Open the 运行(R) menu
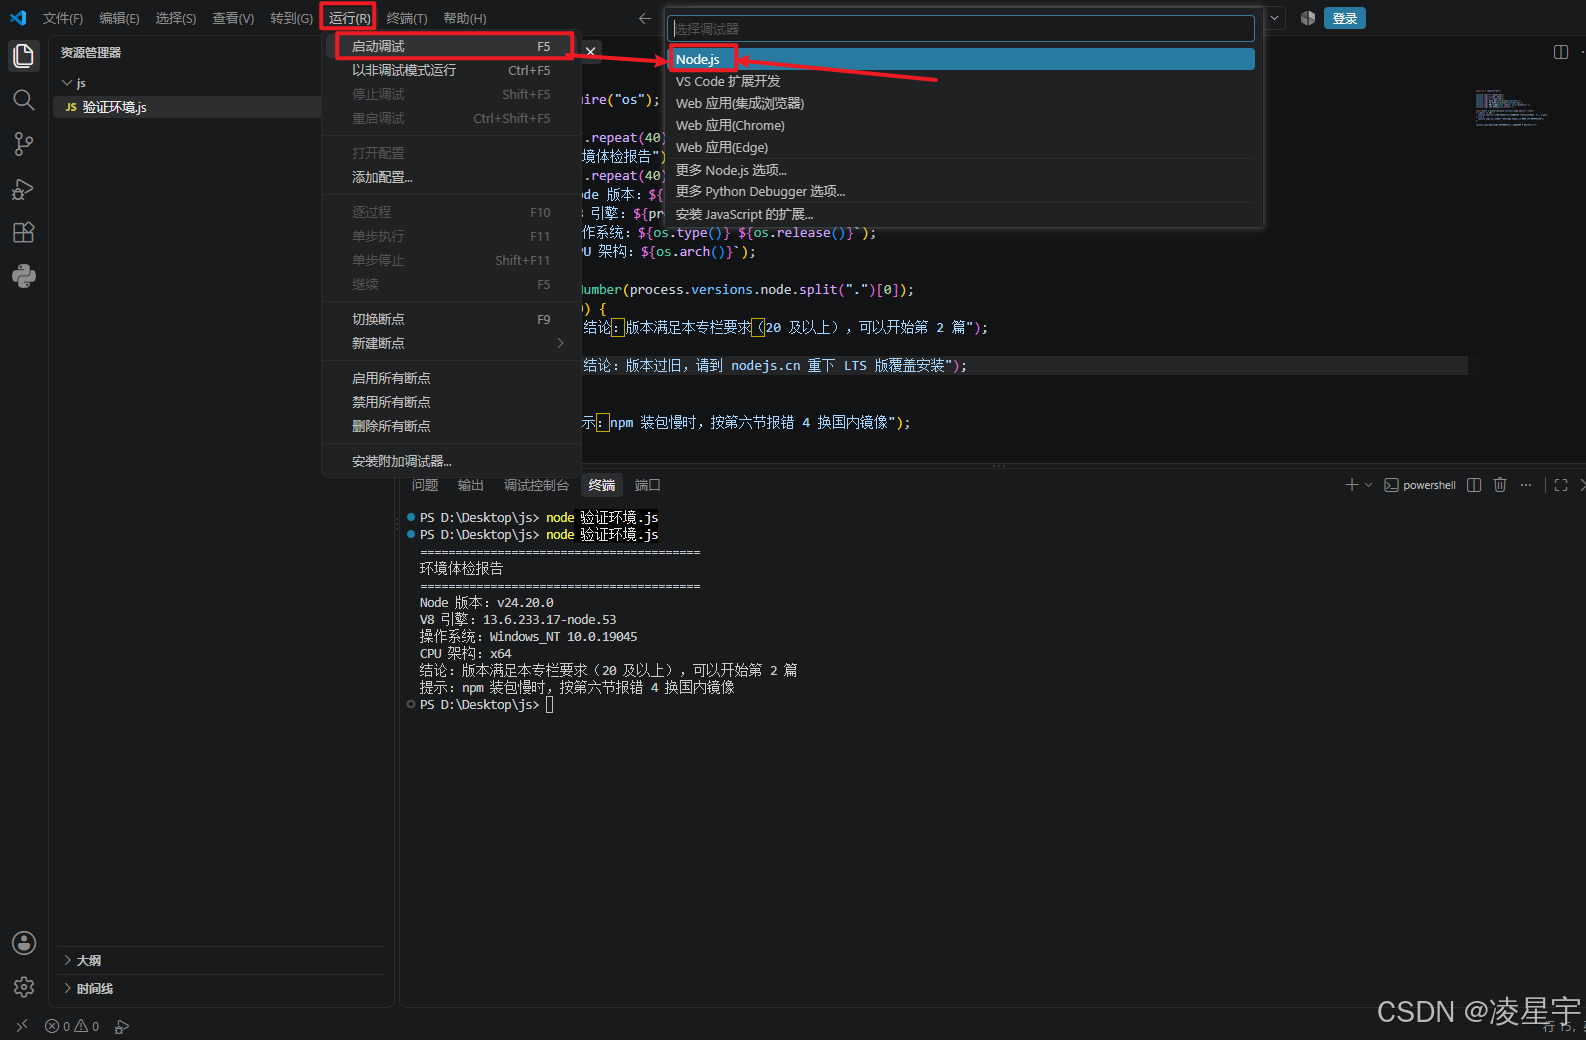Image resolution: width=1586 pixels, height=1040 pixels. (349, 18)
